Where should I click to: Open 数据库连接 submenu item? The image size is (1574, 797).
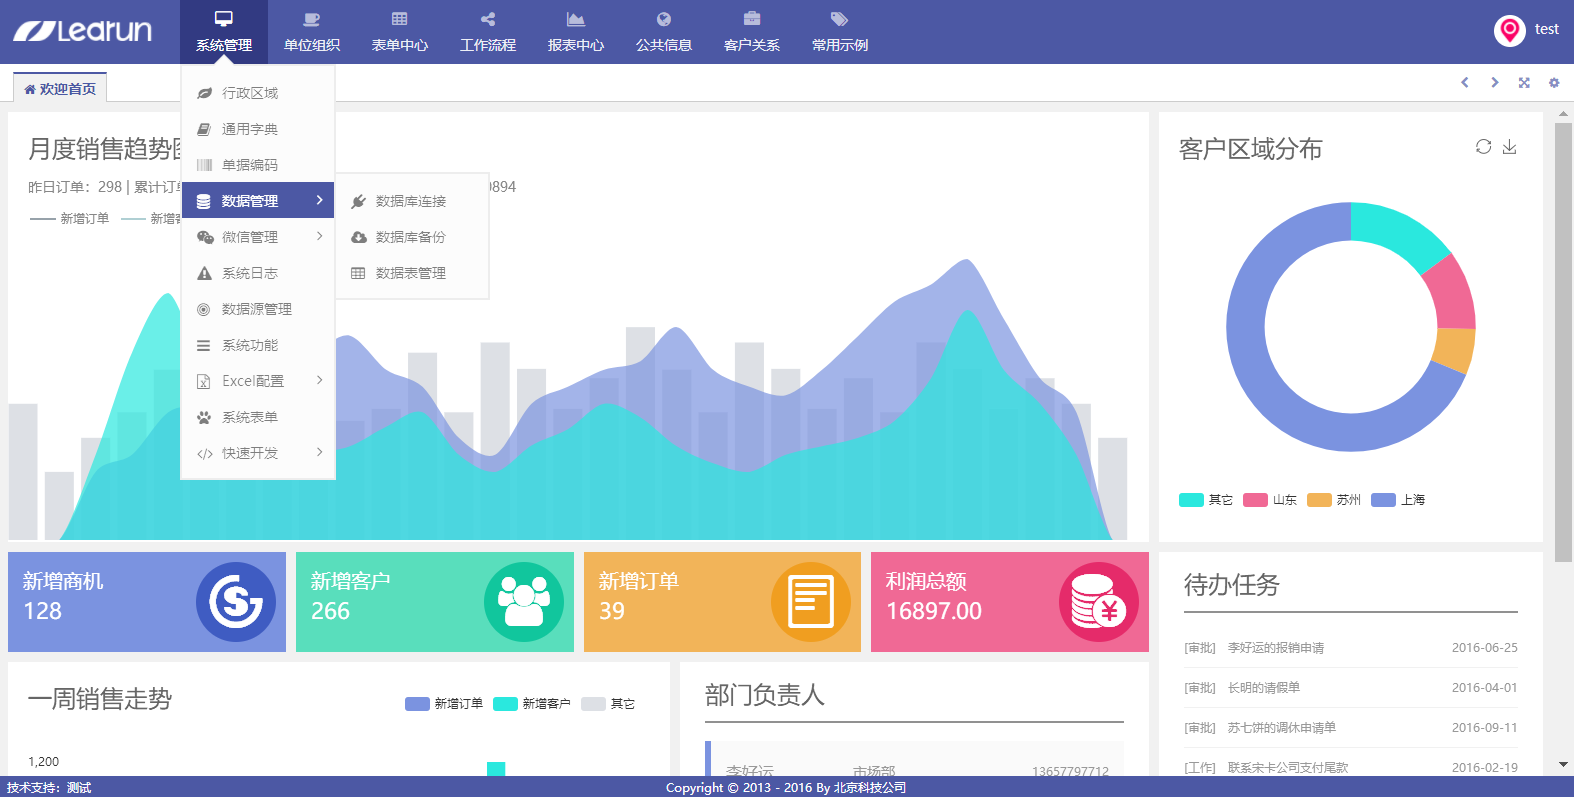[x=412, y=201]
